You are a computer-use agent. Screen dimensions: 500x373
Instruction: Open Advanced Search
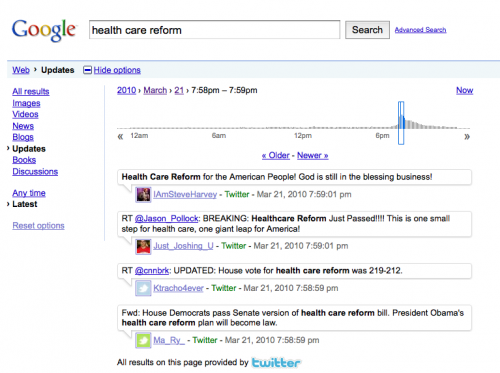(420, 30)
